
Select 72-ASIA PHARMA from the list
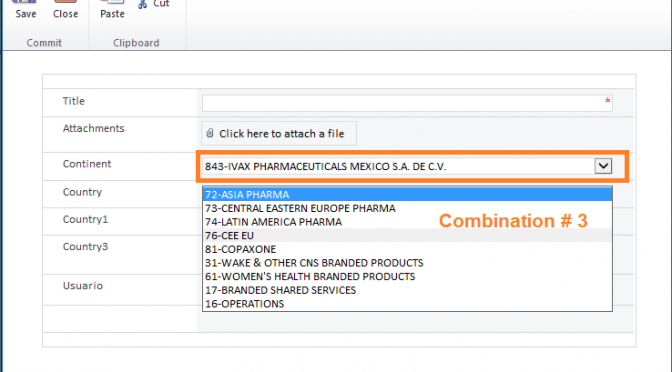(x=407, y=195)
